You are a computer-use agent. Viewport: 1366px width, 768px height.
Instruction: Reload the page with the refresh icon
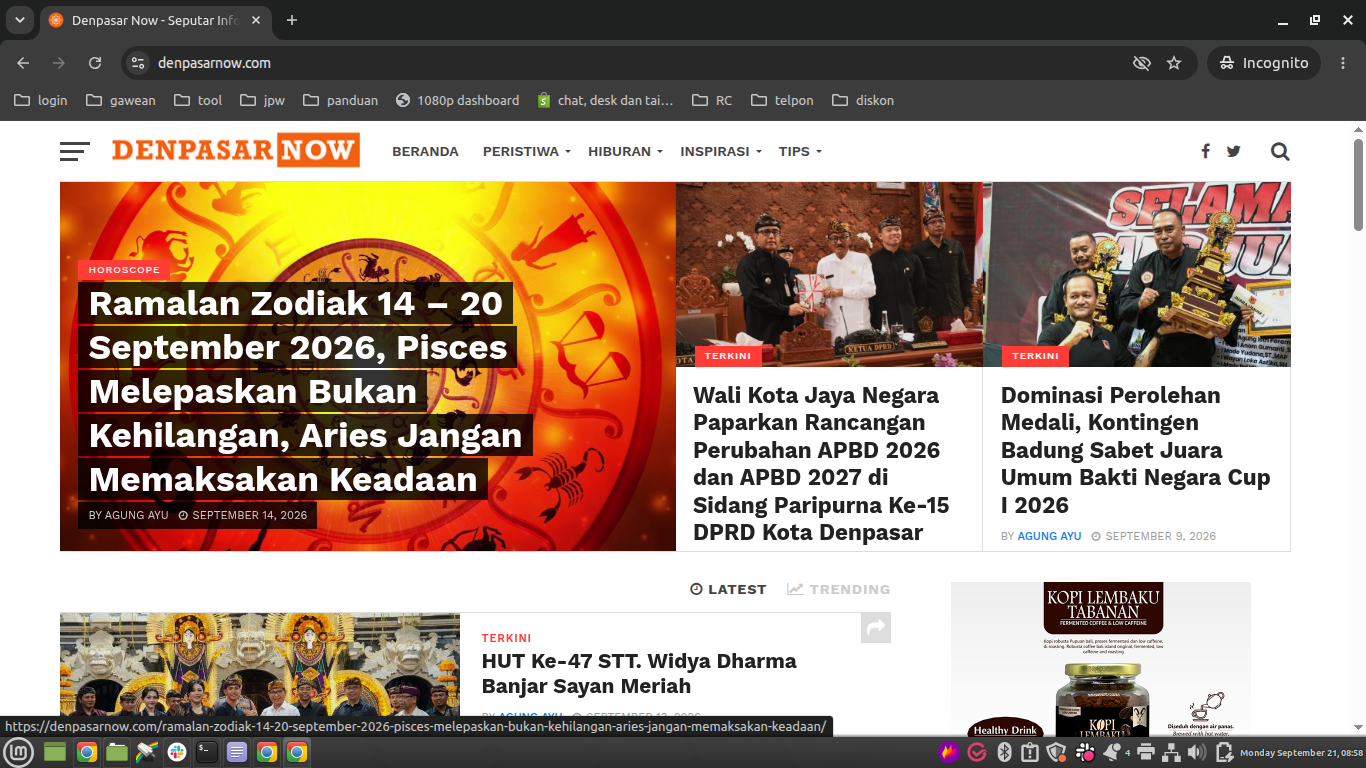[x=95, y=63]
